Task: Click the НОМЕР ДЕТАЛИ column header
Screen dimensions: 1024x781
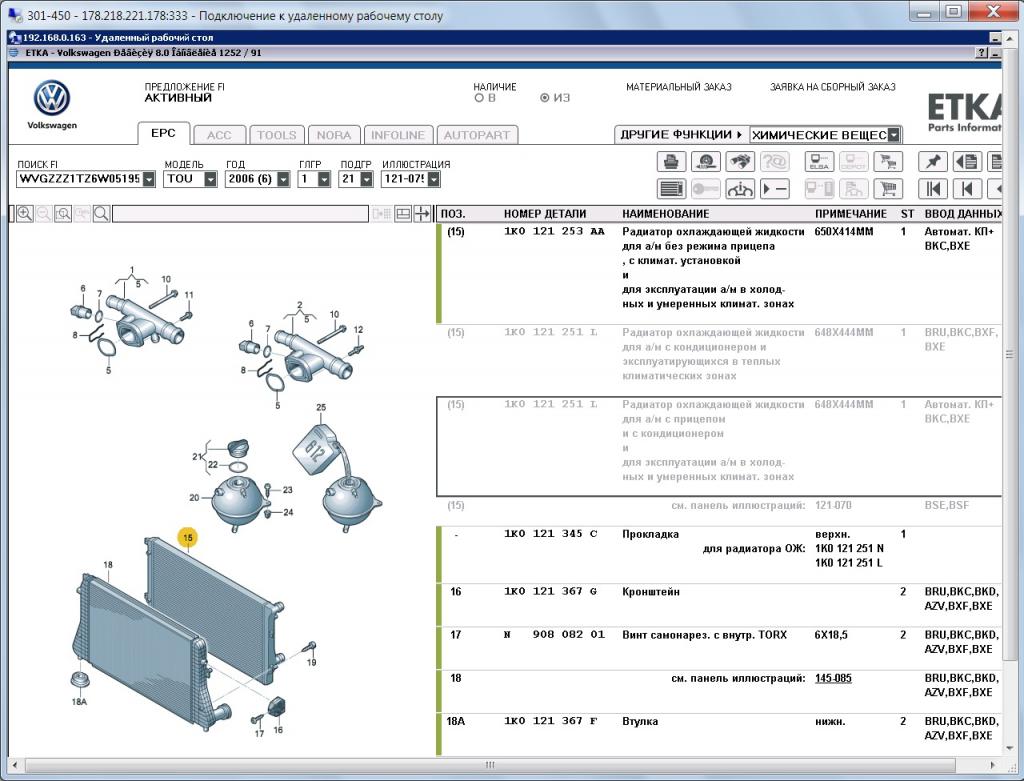Action: coord(545,214)
